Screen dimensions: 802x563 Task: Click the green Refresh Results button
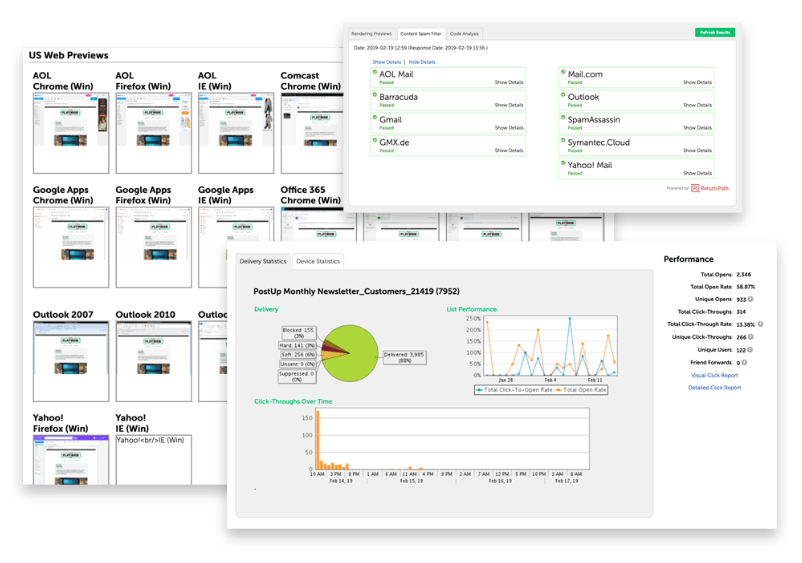715,32
